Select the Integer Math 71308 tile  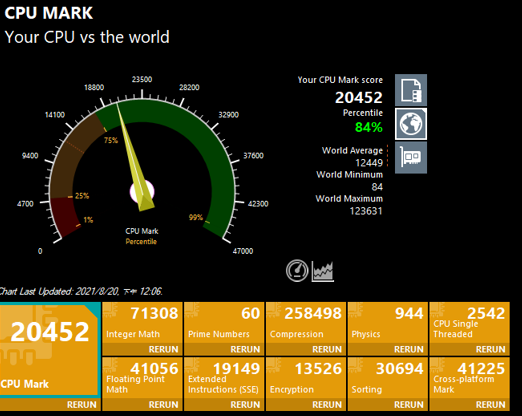(x=142, y=323)
